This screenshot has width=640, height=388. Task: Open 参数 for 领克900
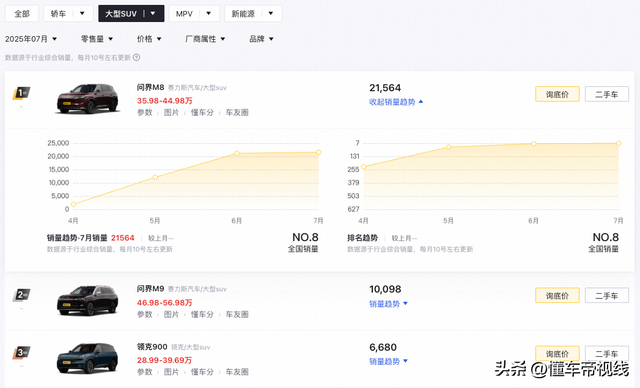[x=144, y=372]
